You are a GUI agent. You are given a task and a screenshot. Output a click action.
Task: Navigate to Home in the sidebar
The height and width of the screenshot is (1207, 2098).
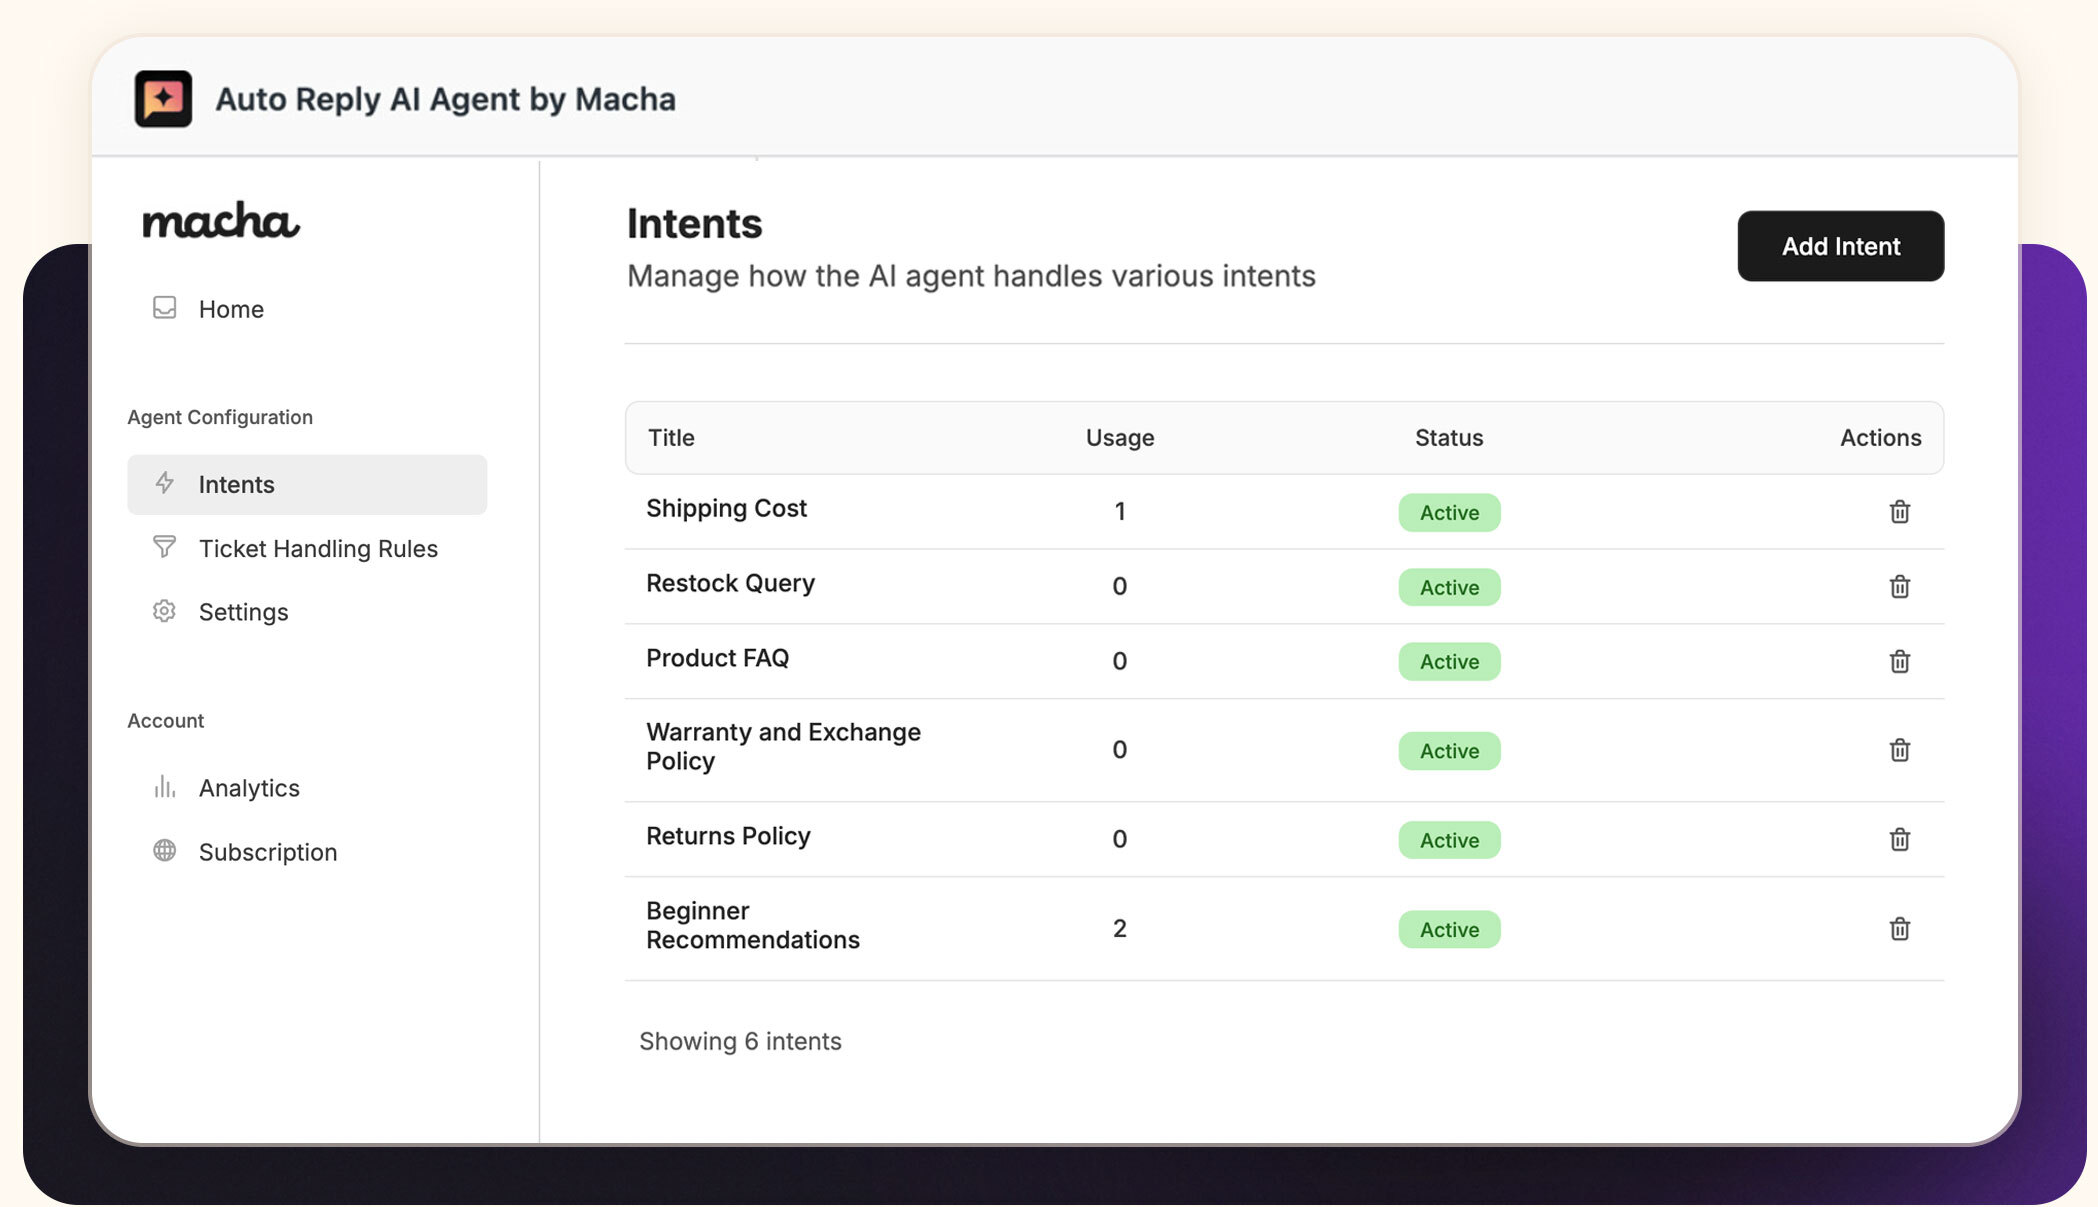click(230, 308)
